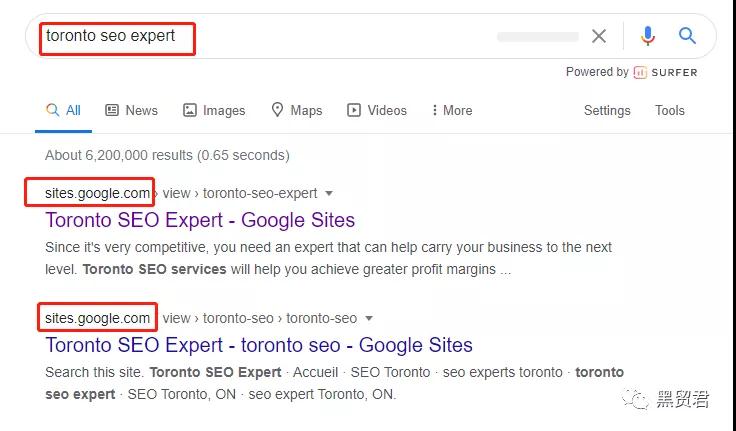
Task: Open "Toronto SEO Expert - toronto seo" result
Action: coord(259,345)
